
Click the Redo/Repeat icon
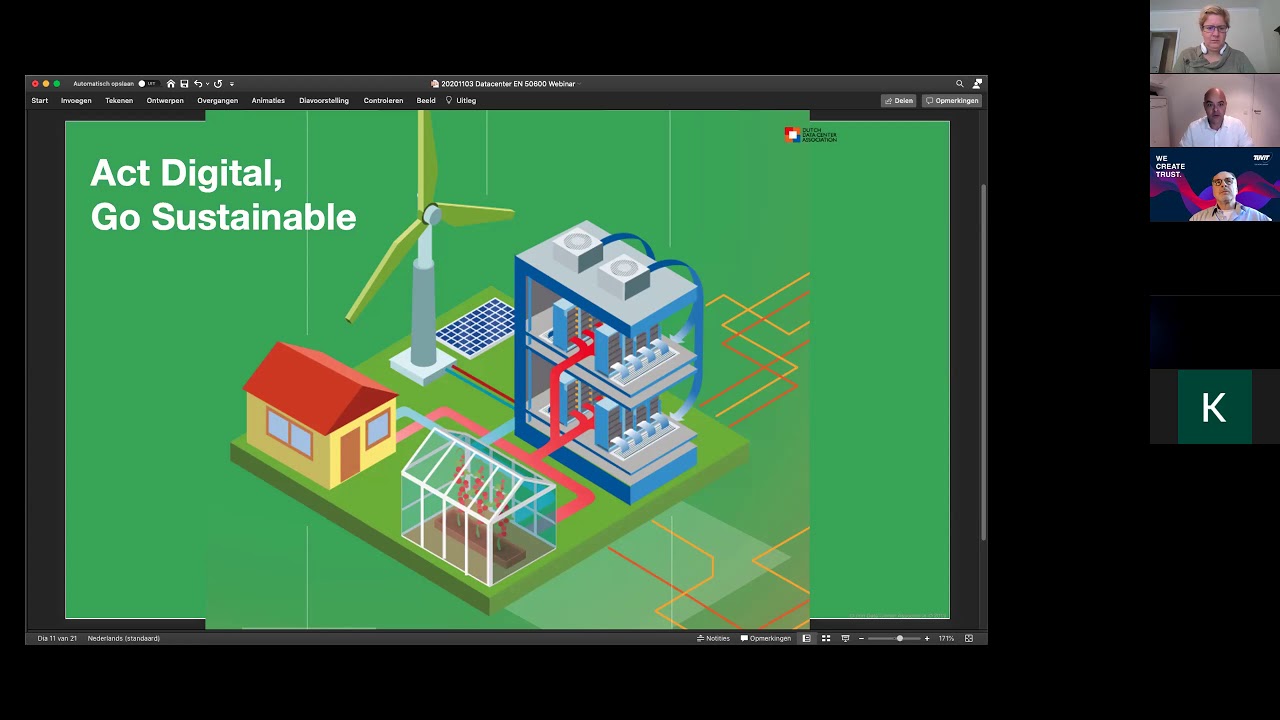218,84
